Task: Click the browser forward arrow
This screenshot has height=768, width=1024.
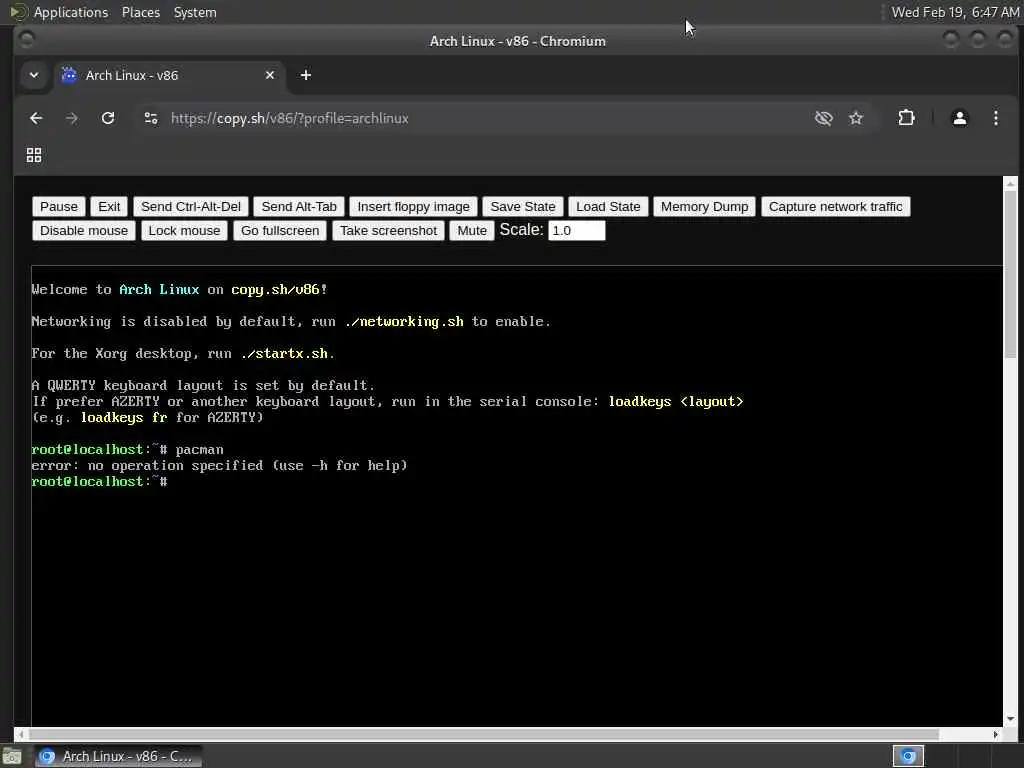Action: click(72, 118)
